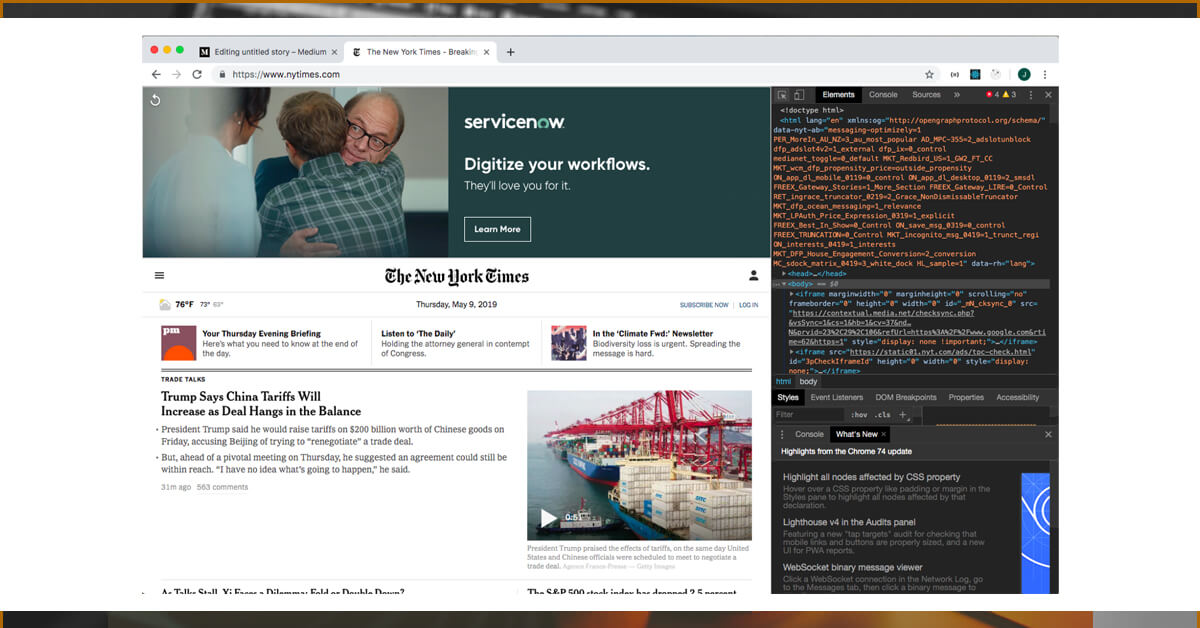The height and width of the screenshot is (628, 1200).
Task: Open the drawer three-dot menu beside Console
Action: 782,434
